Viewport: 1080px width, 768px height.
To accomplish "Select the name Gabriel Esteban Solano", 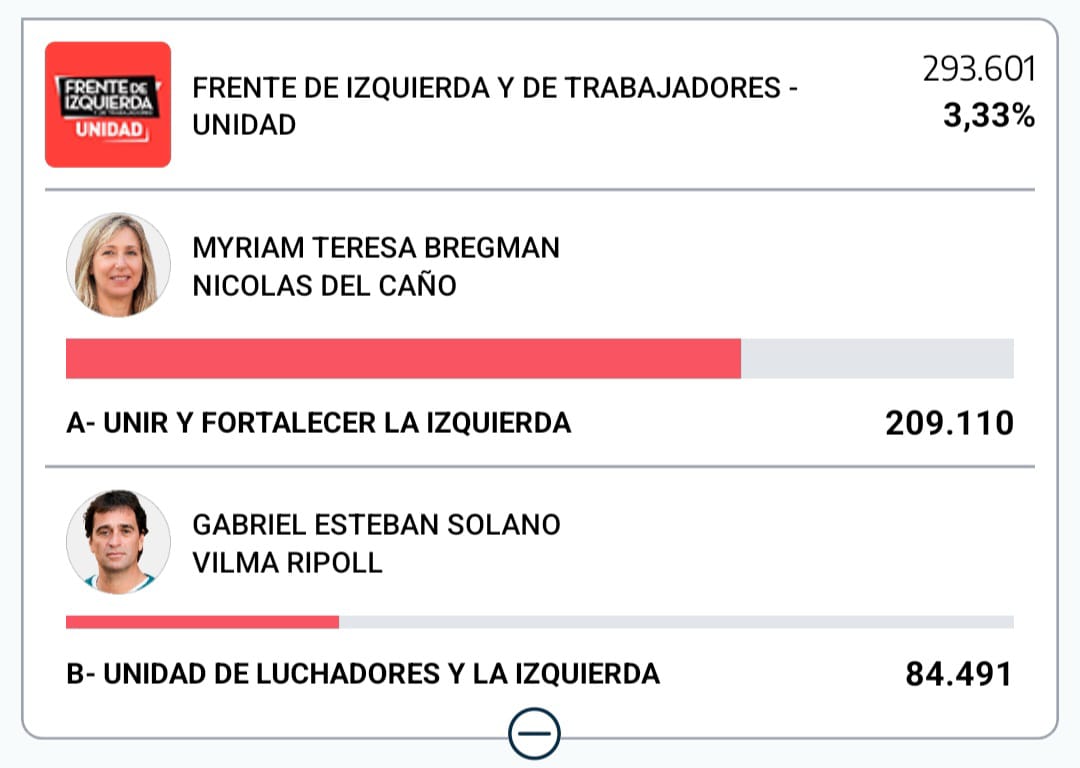I will 376,524.
